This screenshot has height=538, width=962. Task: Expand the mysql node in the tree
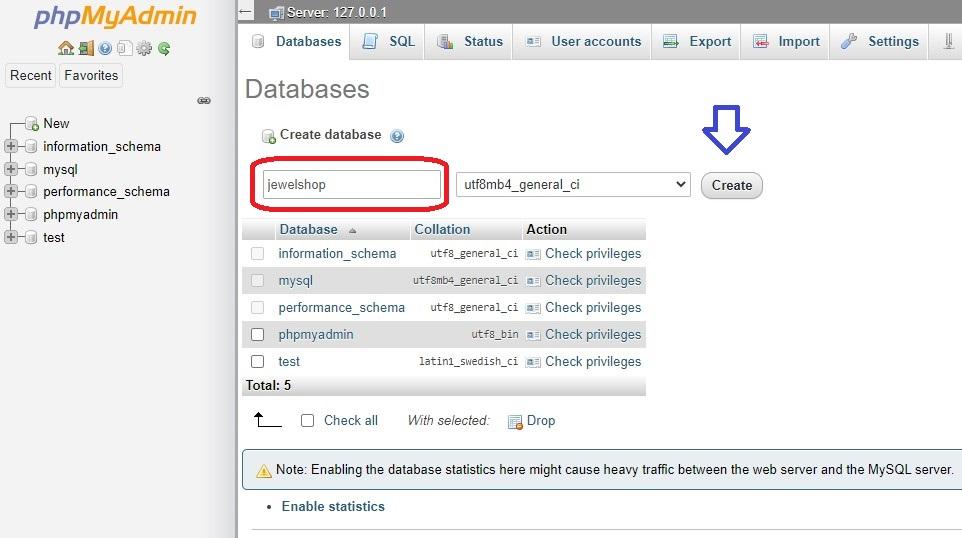[x=10, y=169]
